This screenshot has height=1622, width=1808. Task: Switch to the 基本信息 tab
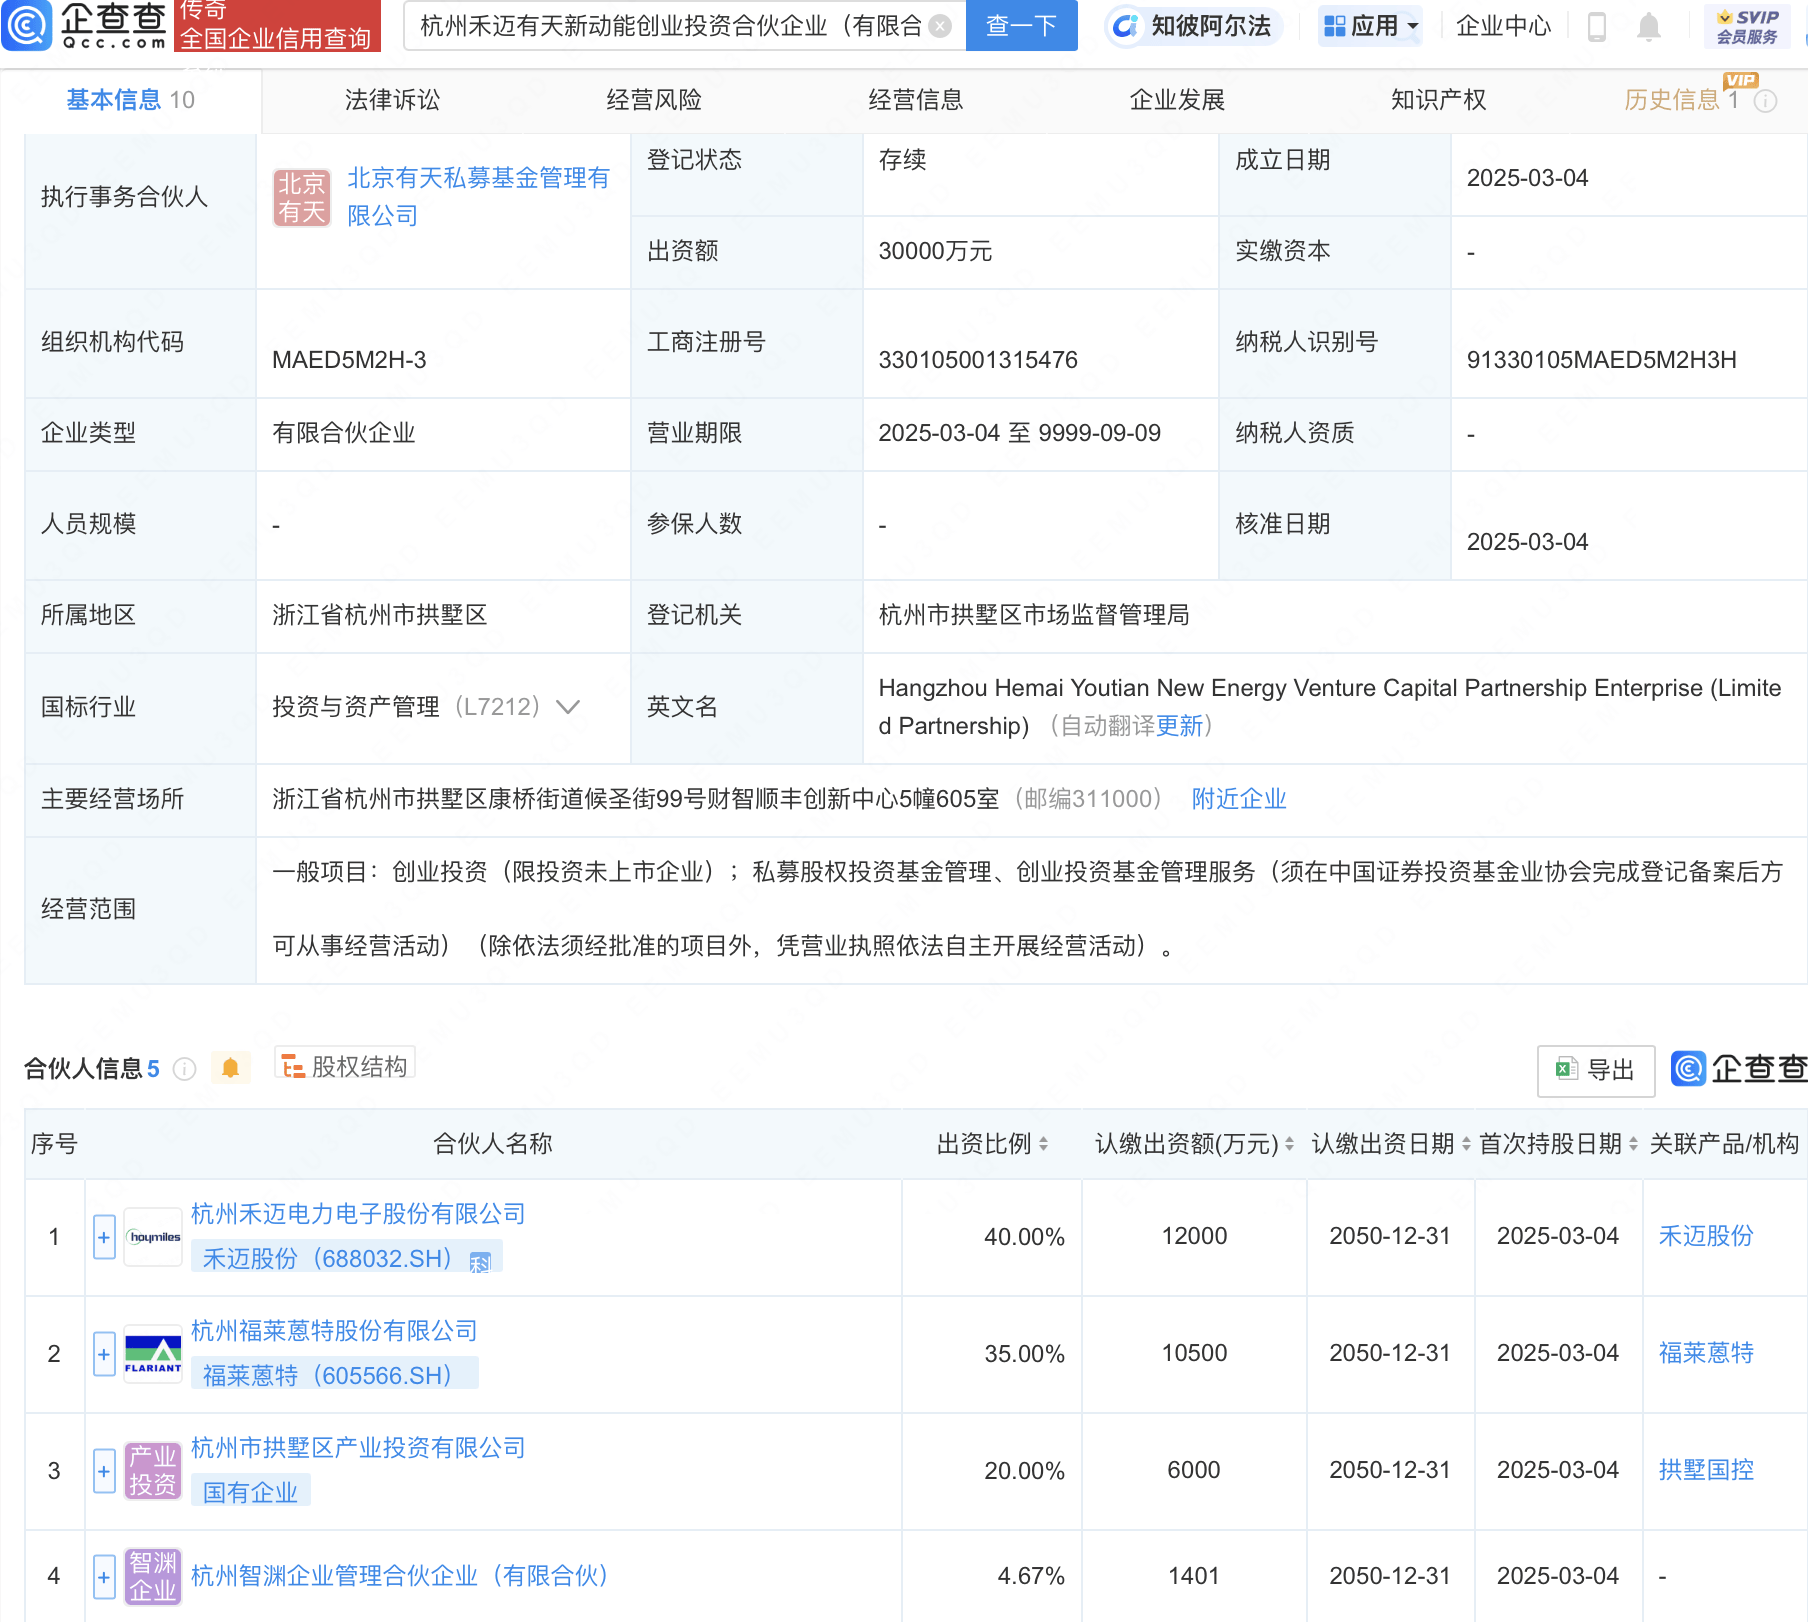pyautogui.click(x=130, y=100)
